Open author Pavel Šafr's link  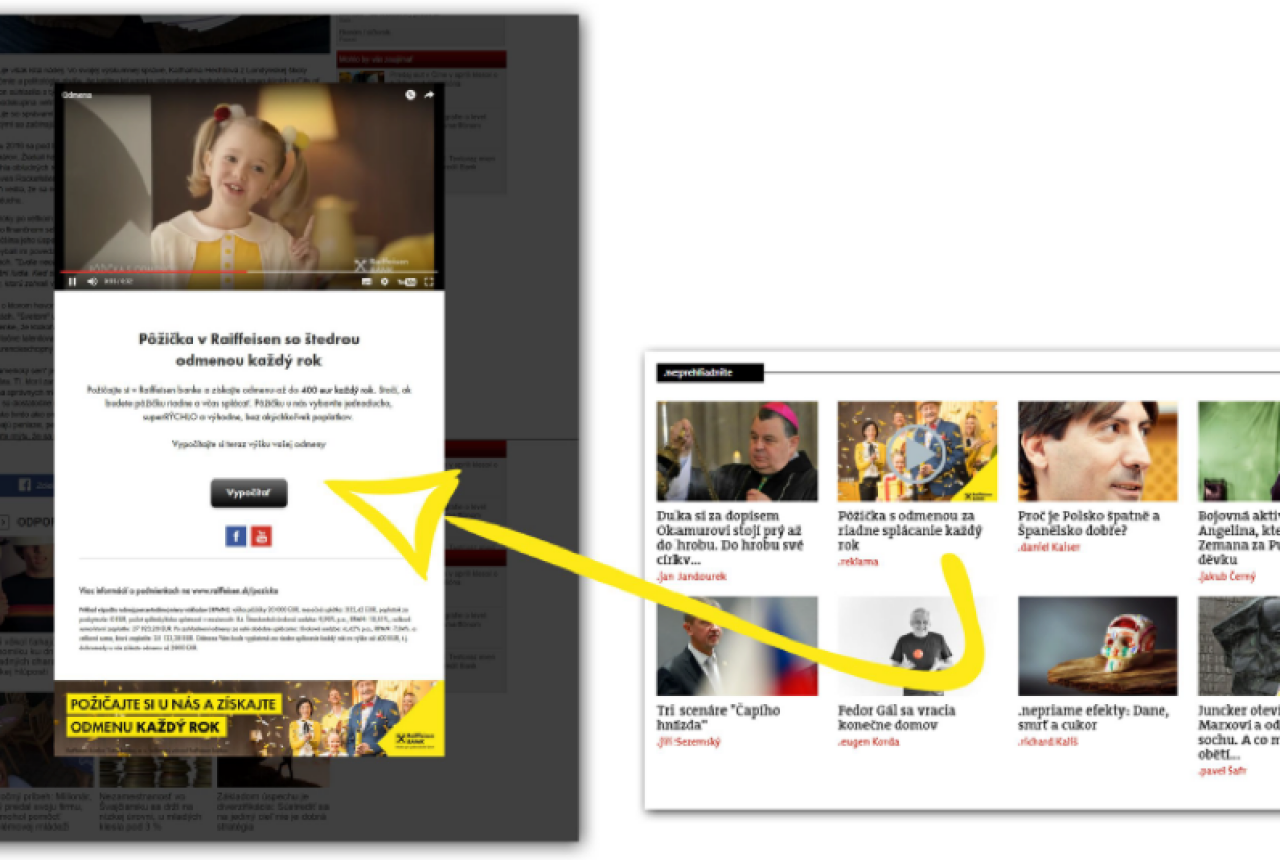(x=1223, y=771)
